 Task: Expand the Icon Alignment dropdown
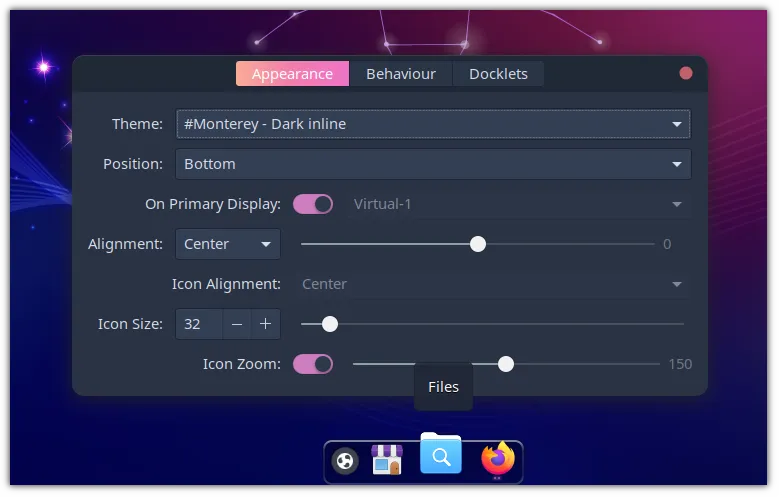coord(492,284)
